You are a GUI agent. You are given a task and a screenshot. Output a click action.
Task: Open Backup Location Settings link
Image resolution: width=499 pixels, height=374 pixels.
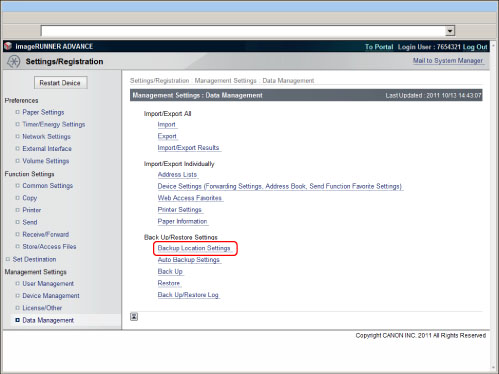(194, 248)
